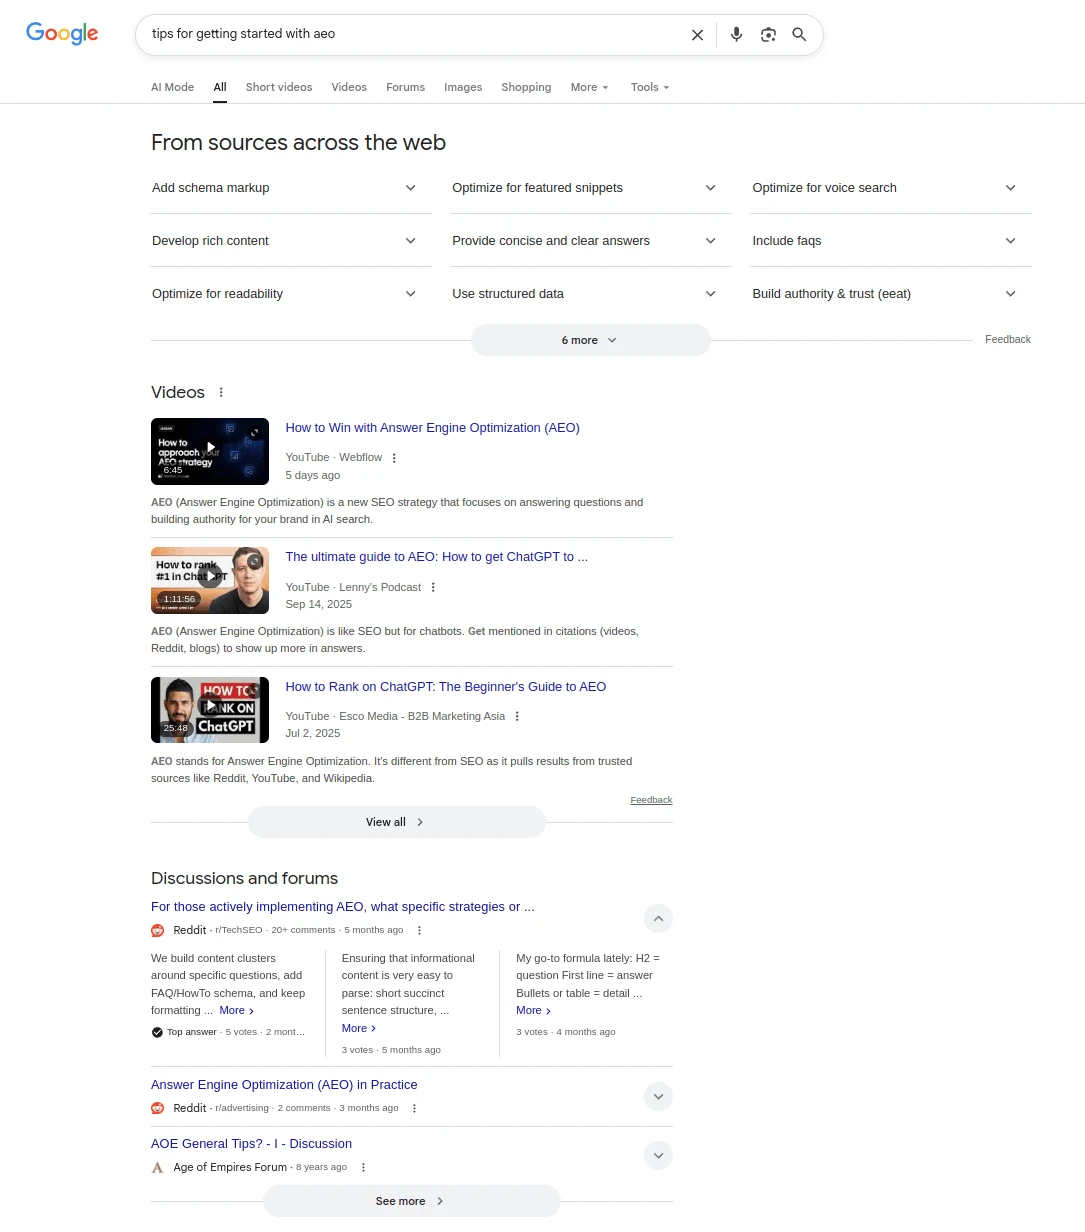This screenshot has width=1085, height=1232.
Task: Click See more discussions button
Action: click(x=411, y=1201)
